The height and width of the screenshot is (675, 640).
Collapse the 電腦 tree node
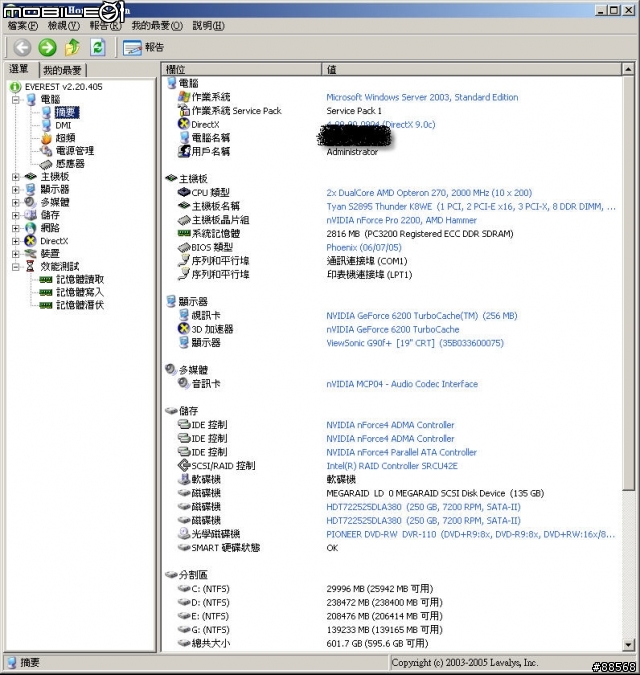click(15, 100)
